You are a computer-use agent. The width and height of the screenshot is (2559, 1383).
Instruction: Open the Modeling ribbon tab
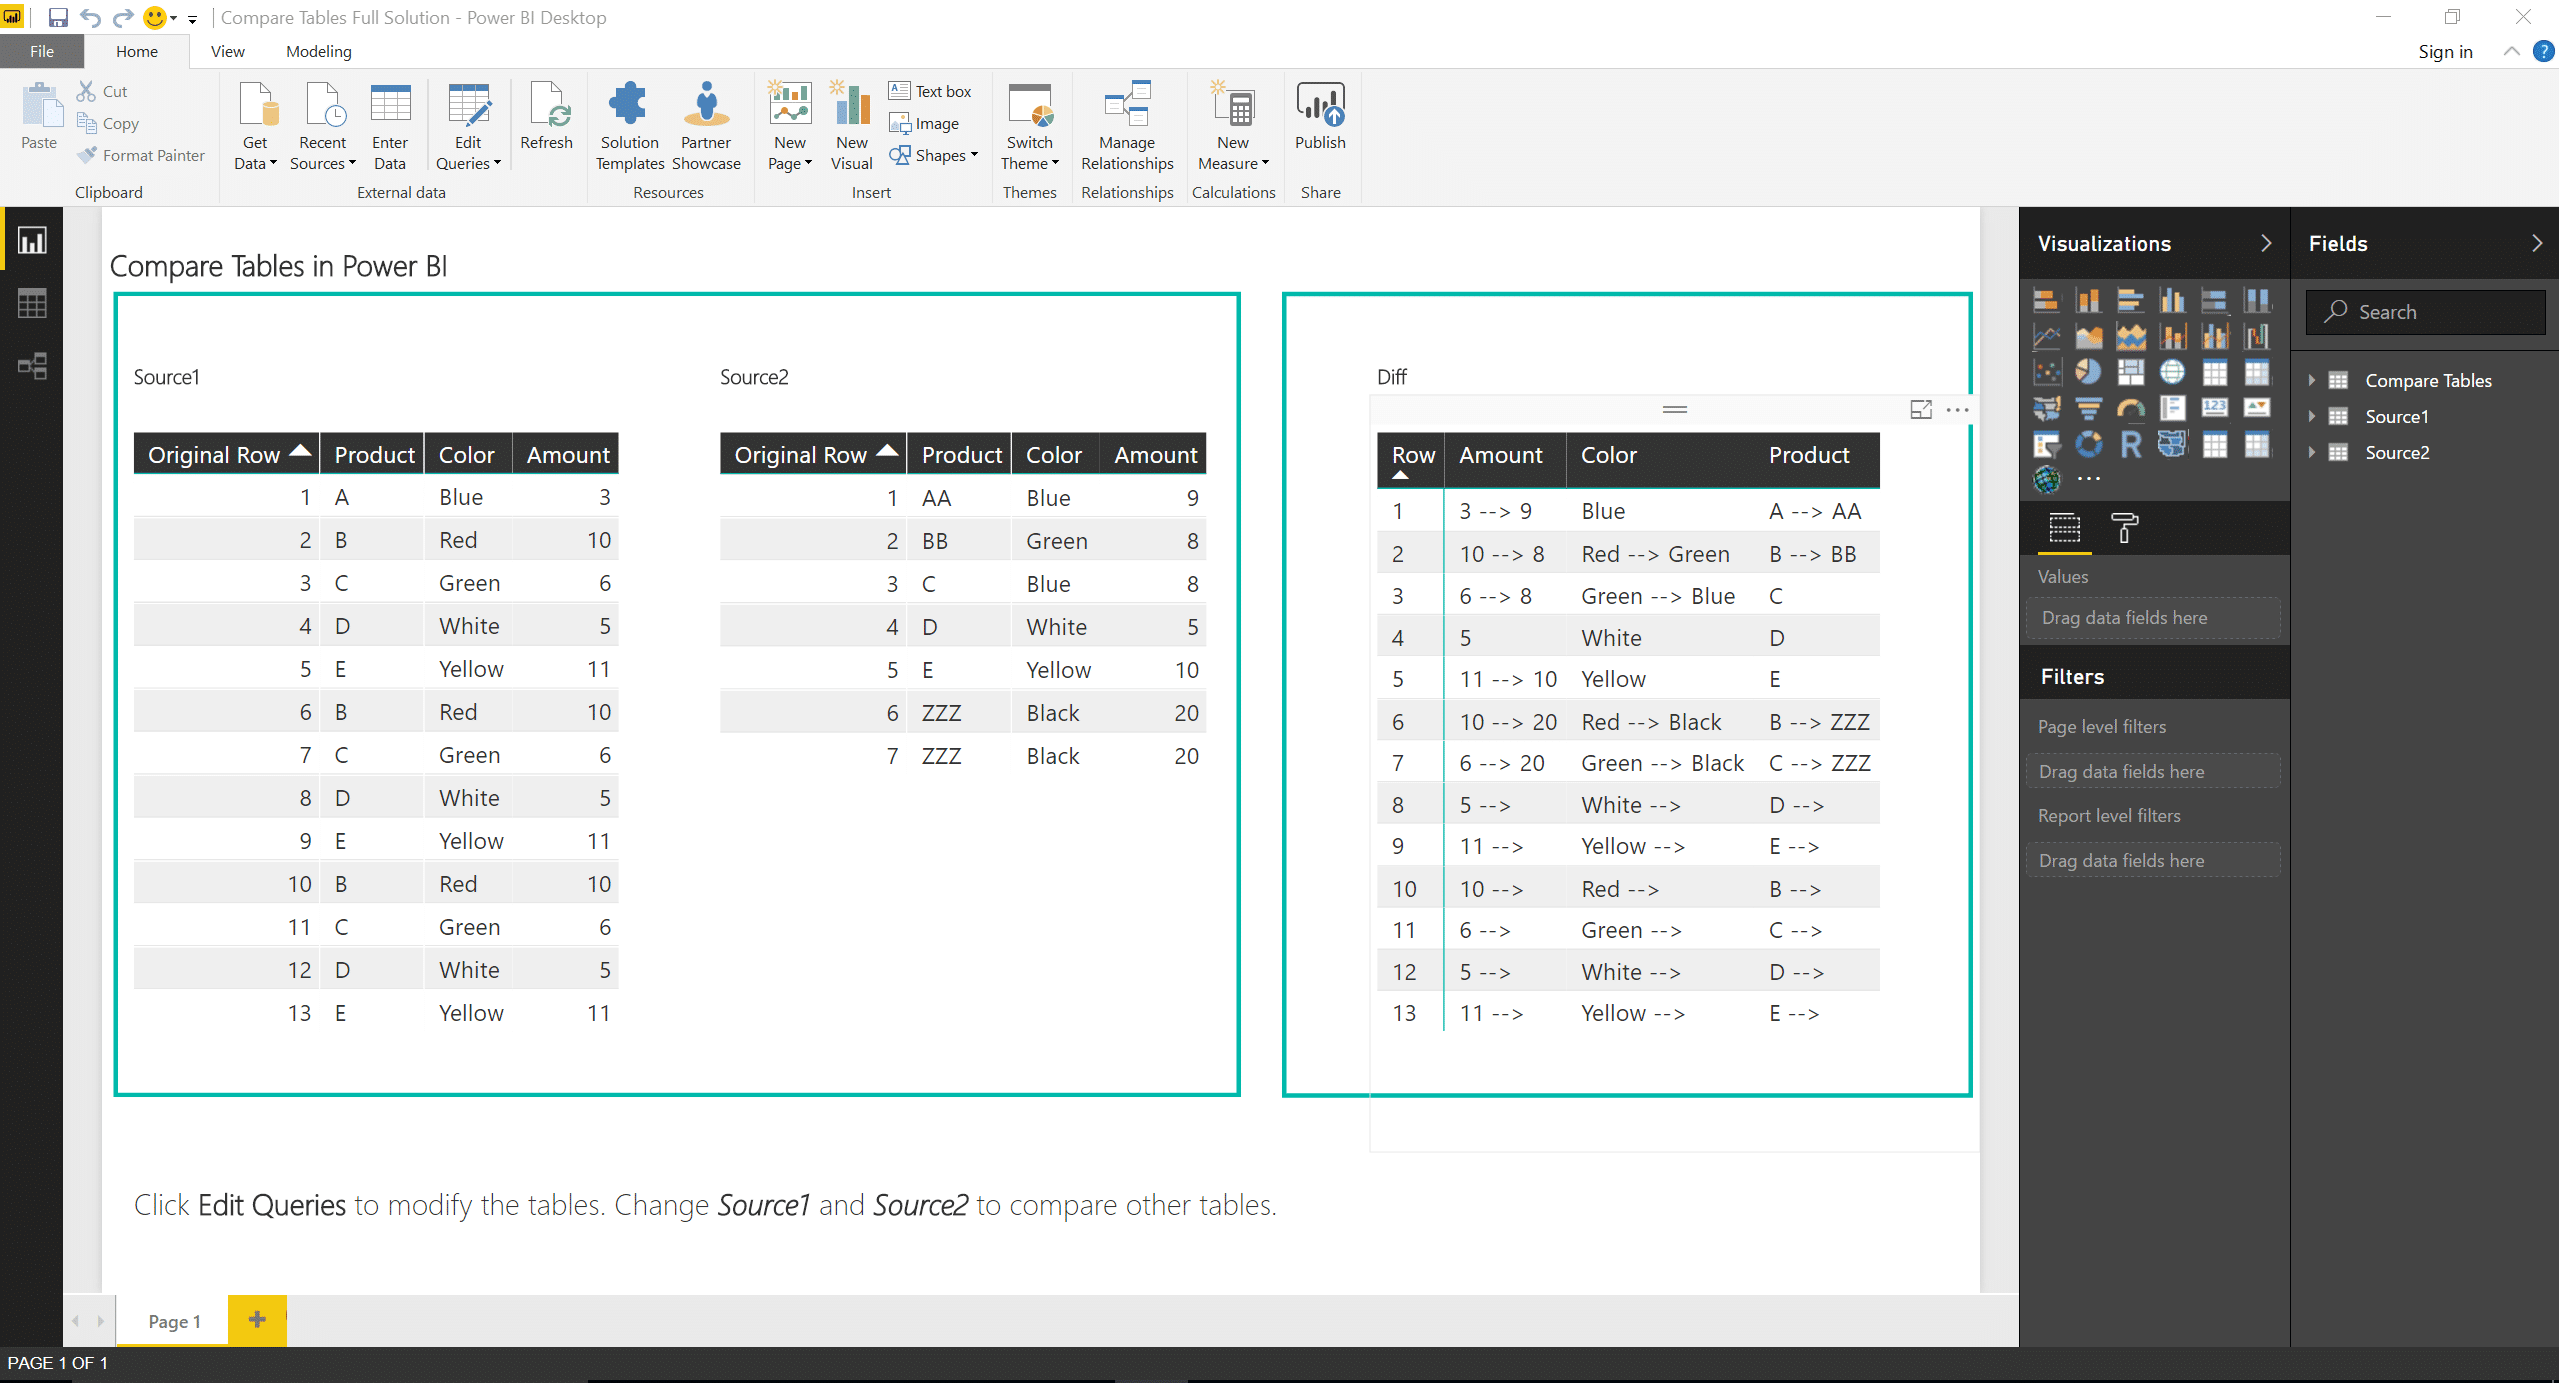click(x=319, y=51)
